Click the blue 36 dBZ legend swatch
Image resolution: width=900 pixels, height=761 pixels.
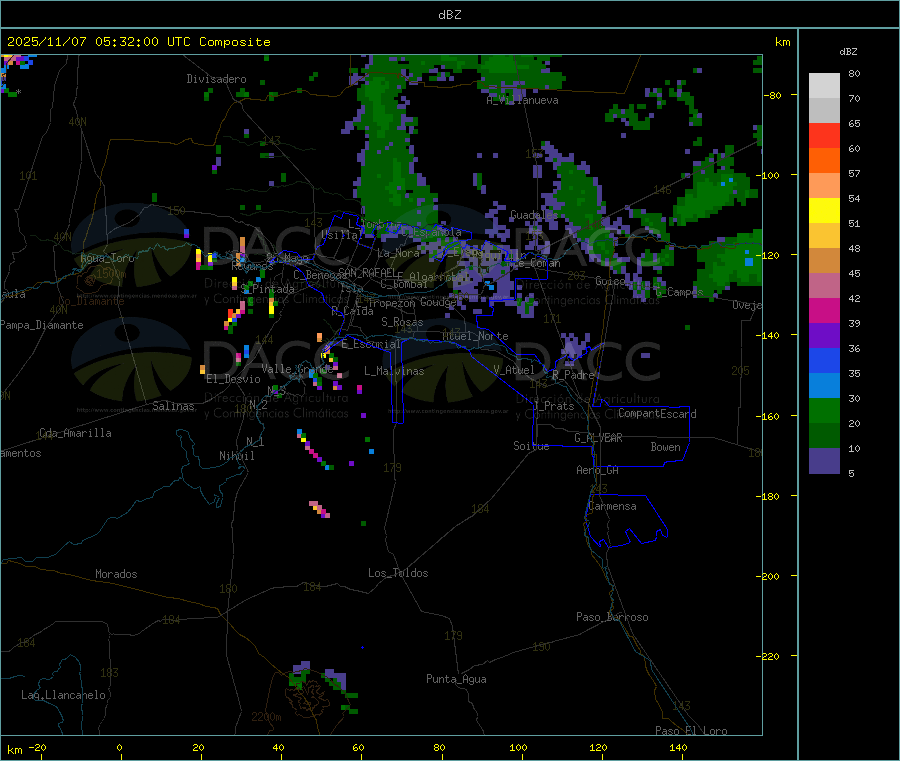click(x=824, y=360)
